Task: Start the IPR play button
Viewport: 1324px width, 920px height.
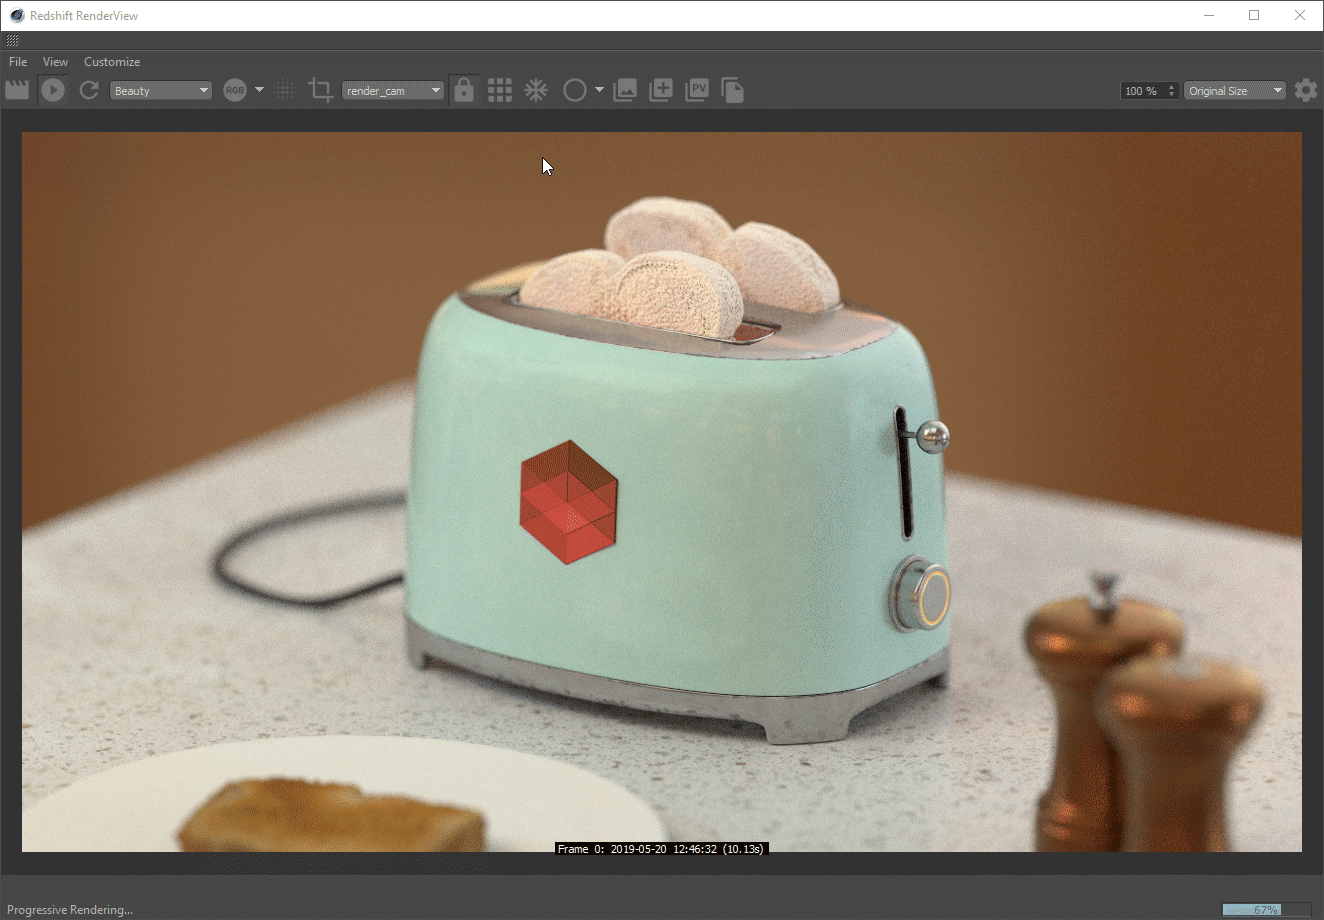Action: tap(53, 90)
